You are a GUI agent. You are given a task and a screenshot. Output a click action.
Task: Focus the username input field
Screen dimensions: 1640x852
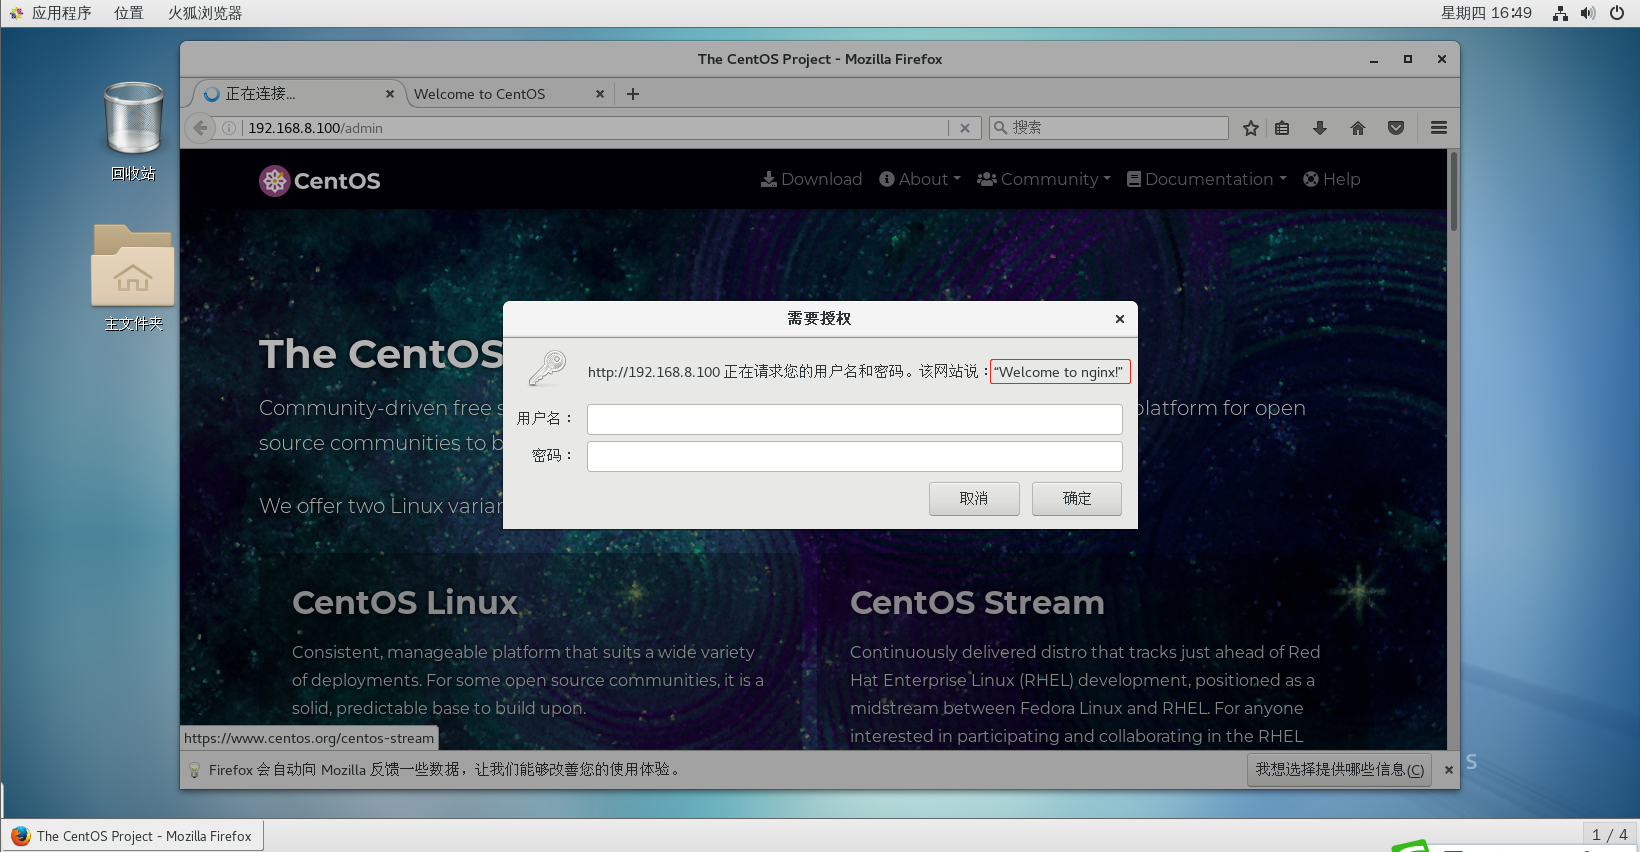(855, 419)
